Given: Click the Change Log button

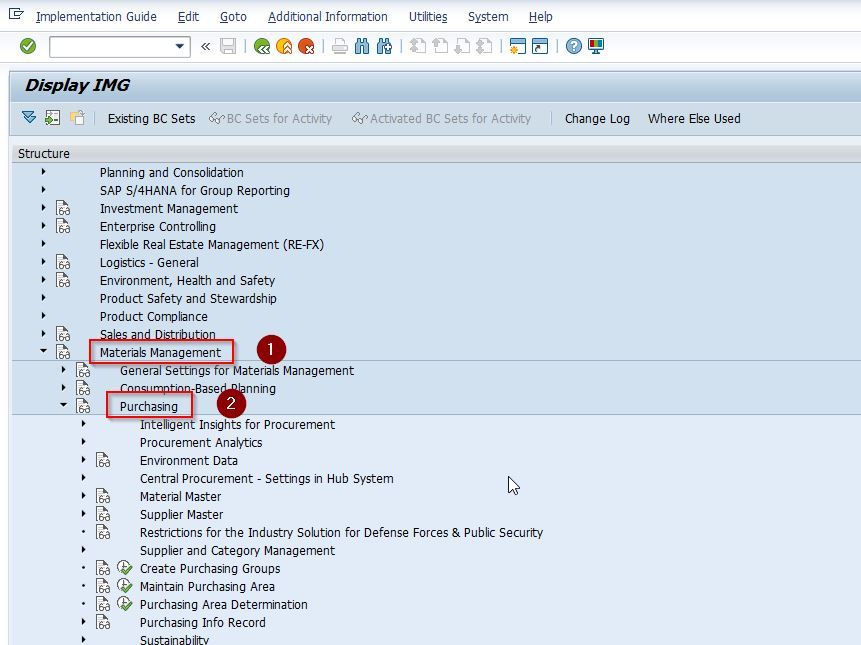Looking at the screenshot, I should (597, 119).
